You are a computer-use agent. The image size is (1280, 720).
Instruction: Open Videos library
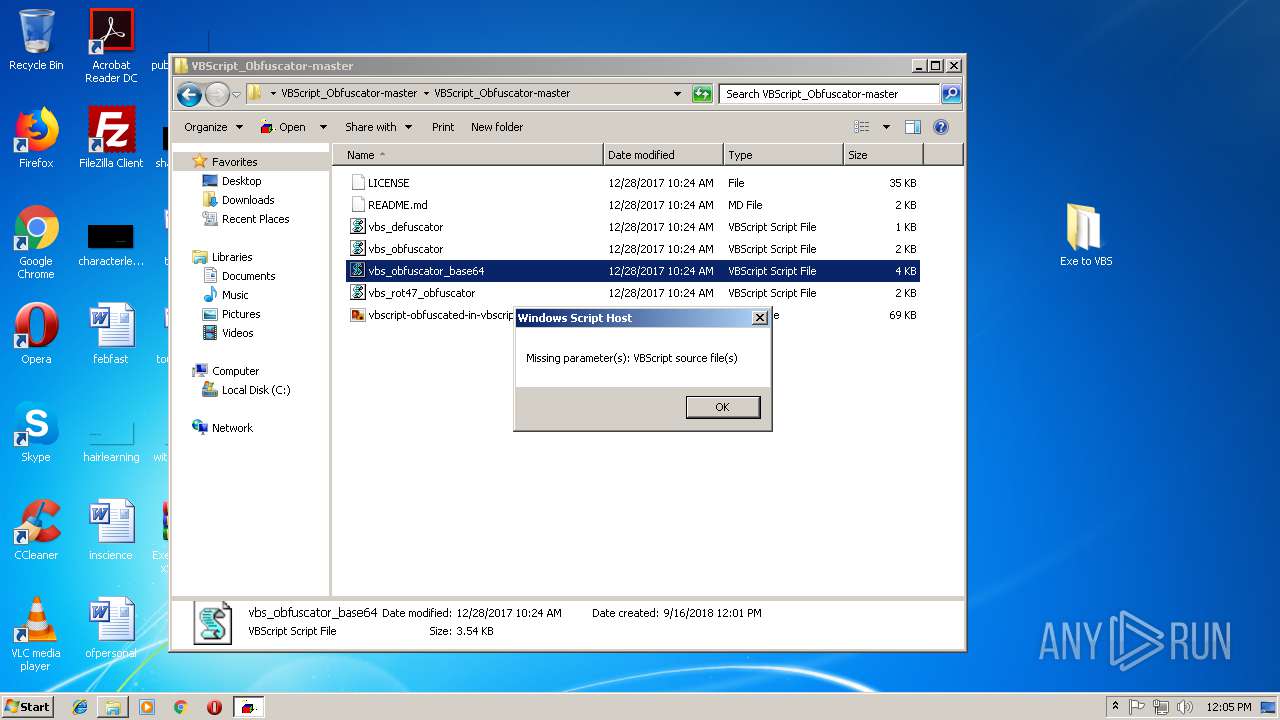(x=237, y=333)
